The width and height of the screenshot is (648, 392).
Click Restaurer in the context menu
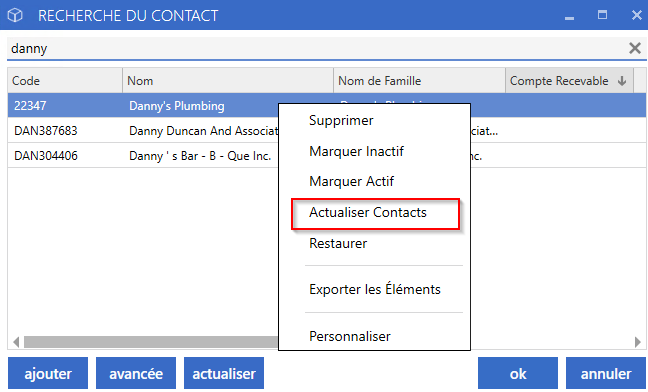click(x=338, y=243)
